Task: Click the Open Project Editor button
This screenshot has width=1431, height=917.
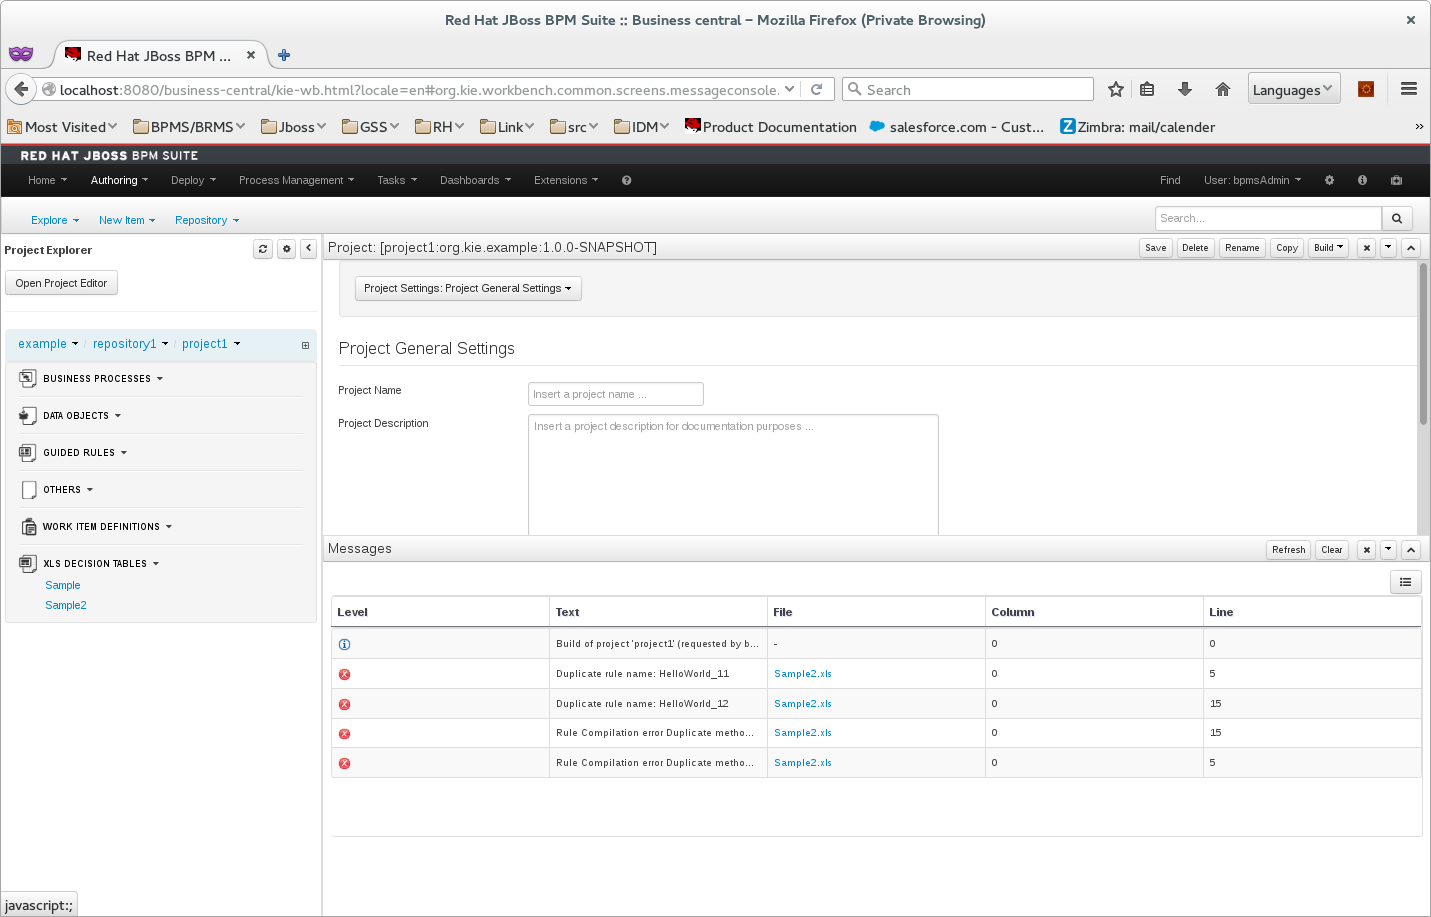Action: click(61, 284)
